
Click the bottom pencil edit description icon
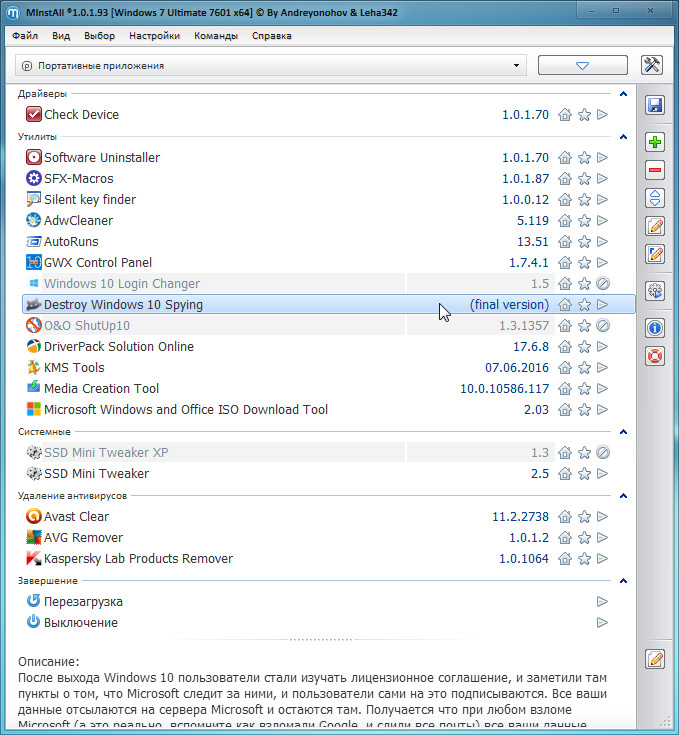[x=655, y=659]
